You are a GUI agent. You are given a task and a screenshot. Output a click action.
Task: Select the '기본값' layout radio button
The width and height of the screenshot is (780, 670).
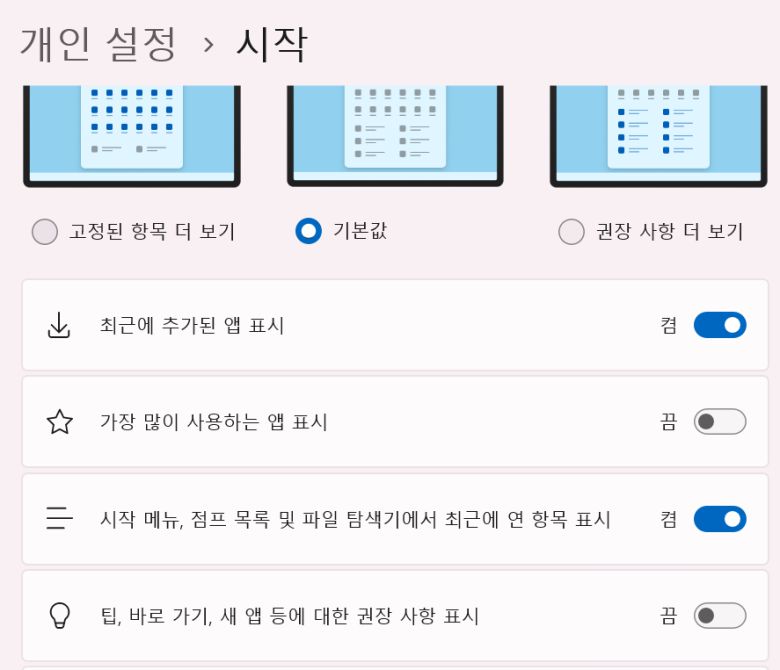pos(308,231)
